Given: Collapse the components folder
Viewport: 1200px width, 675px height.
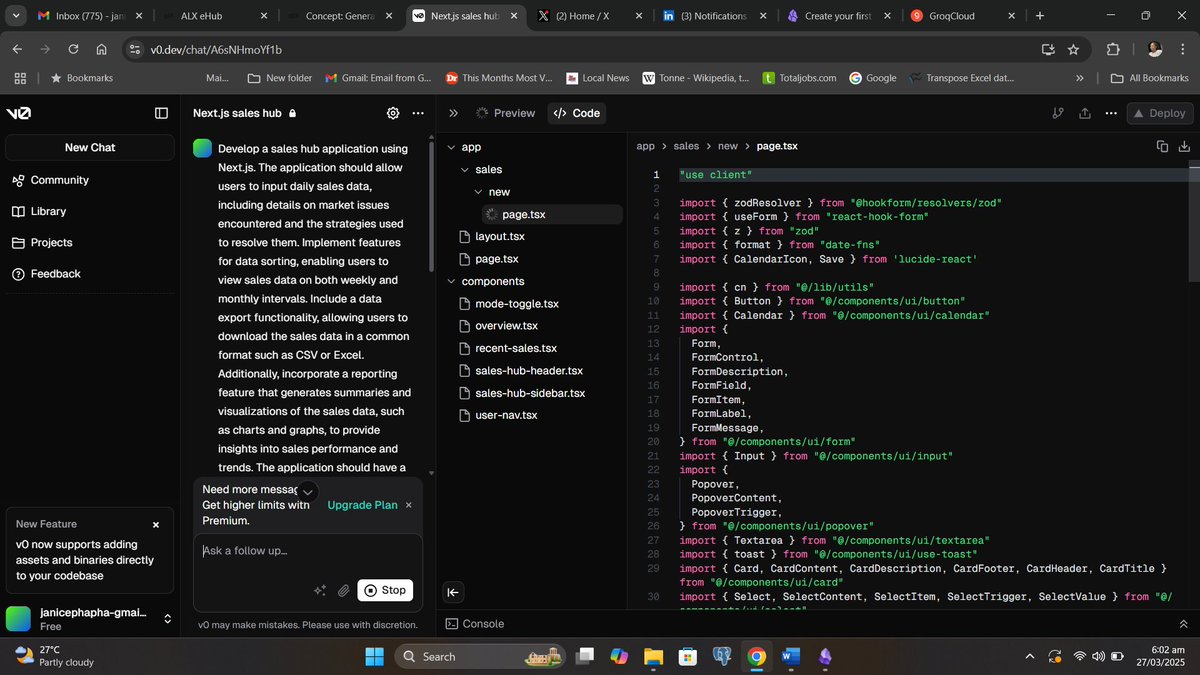Looking at the screenshot, I should point(450,282).
